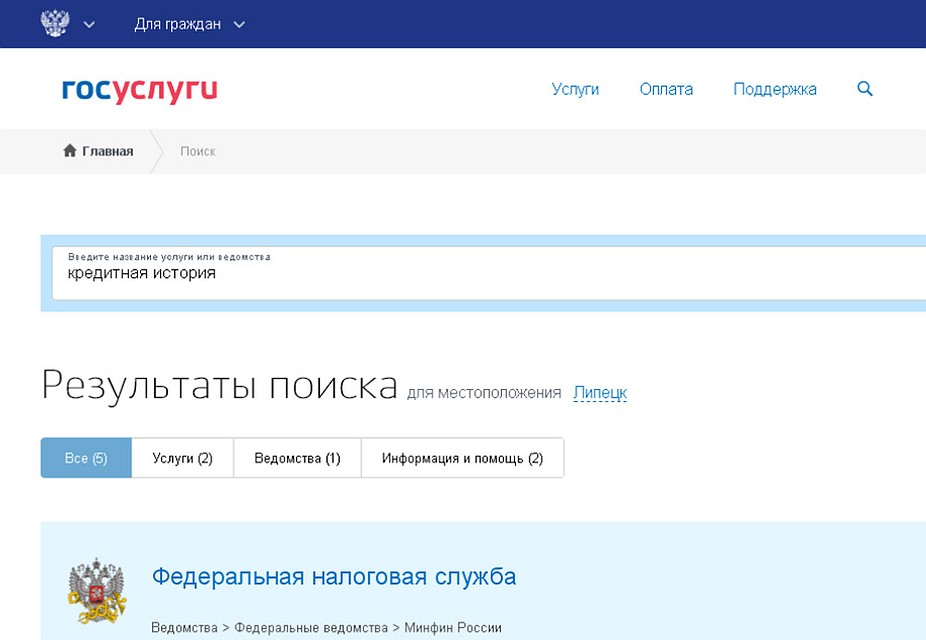The image size is (926, 640).
Task: Click the Госуслуги logo
Action: tap(140, 90)
